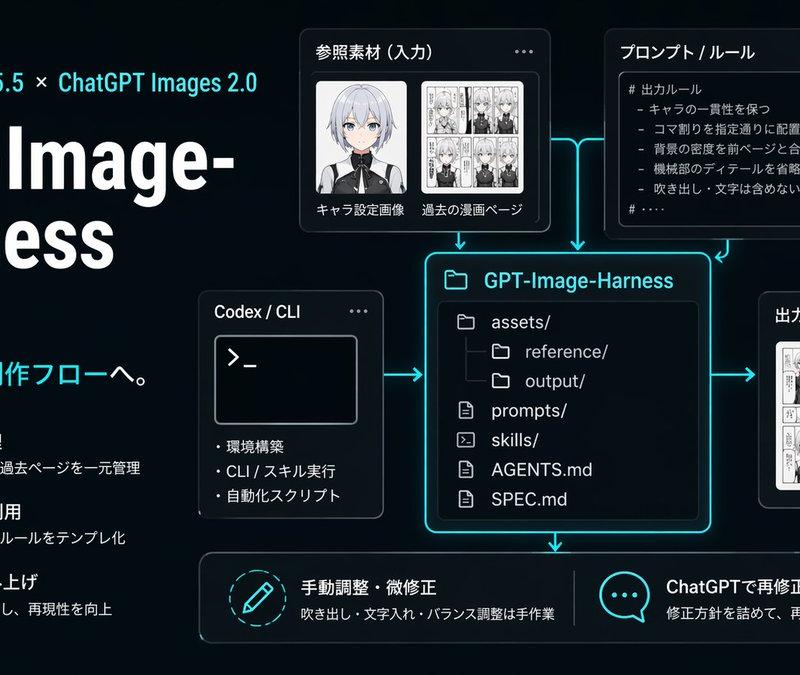Image resolution: width=800 pixels, height=675 pixels.
Task: Click the コマ割りを指定通りに rule line
Action: tap(719, 129)
